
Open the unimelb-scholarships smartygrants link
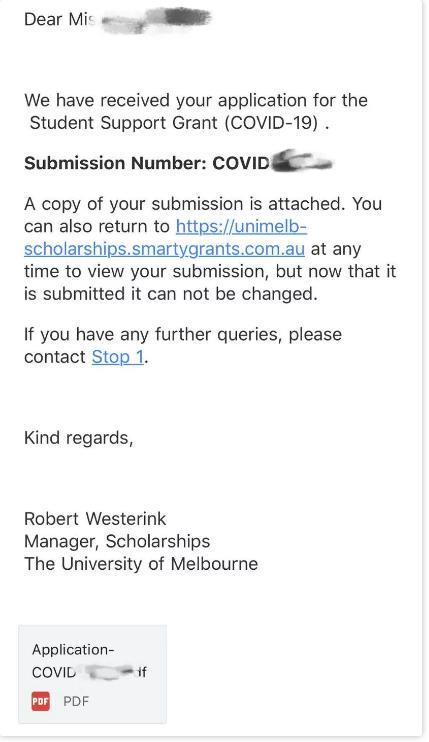point(166,238)
